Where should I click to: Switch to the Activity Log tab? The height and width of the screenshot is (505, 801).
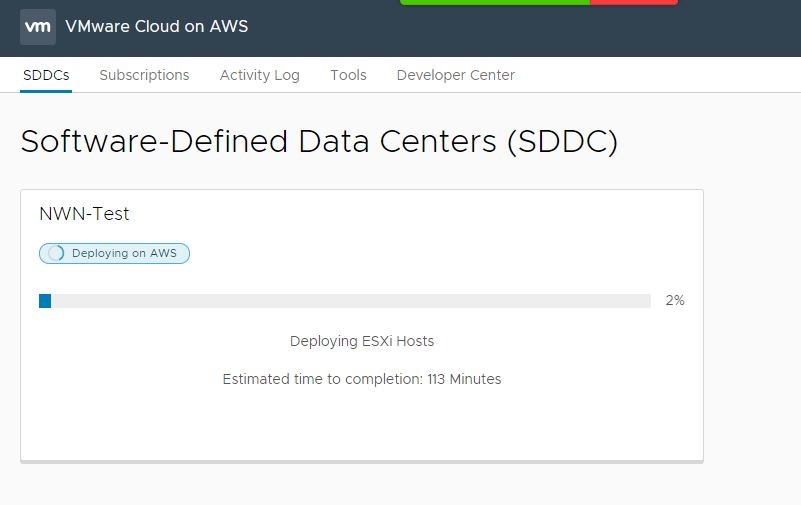click(x=260, y=75)
